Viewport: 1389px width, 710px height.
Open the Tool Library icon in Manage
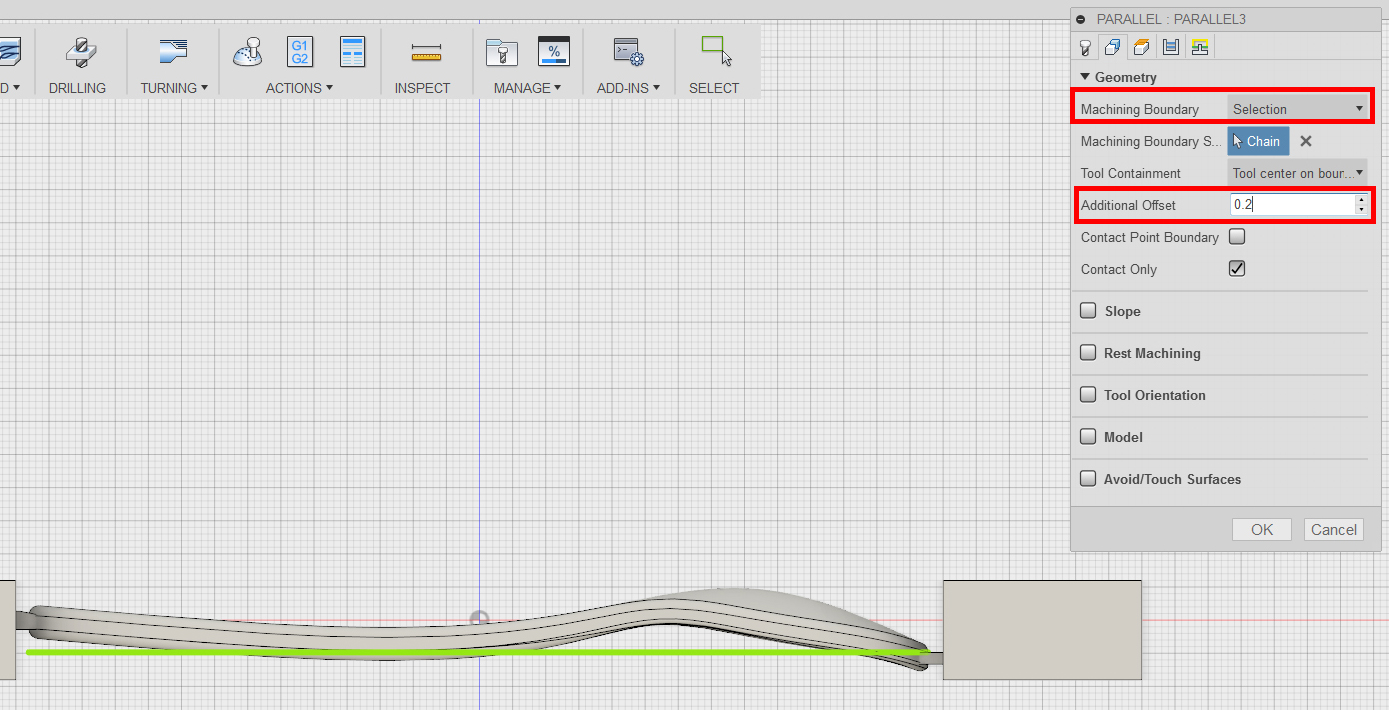[501, 52]
